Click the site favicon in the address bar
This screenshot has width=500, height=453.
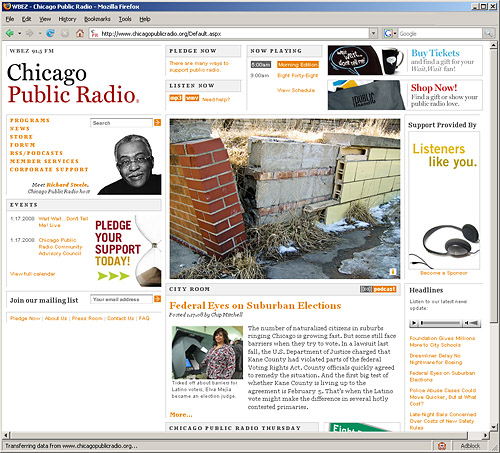tap(95, 33)
